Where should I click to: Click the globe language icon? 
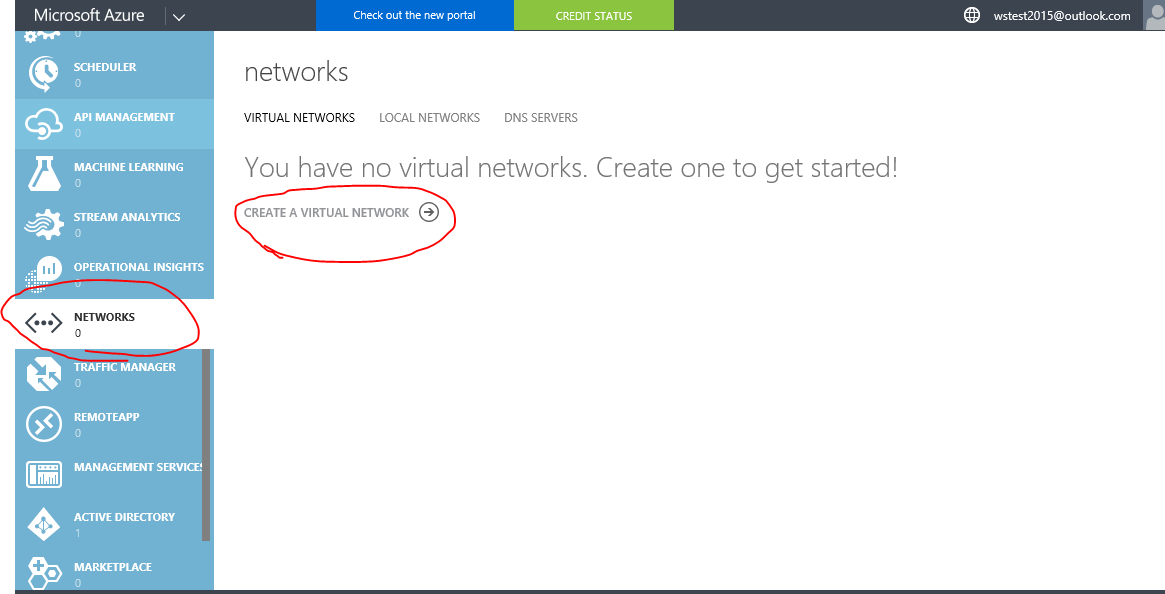971,15
